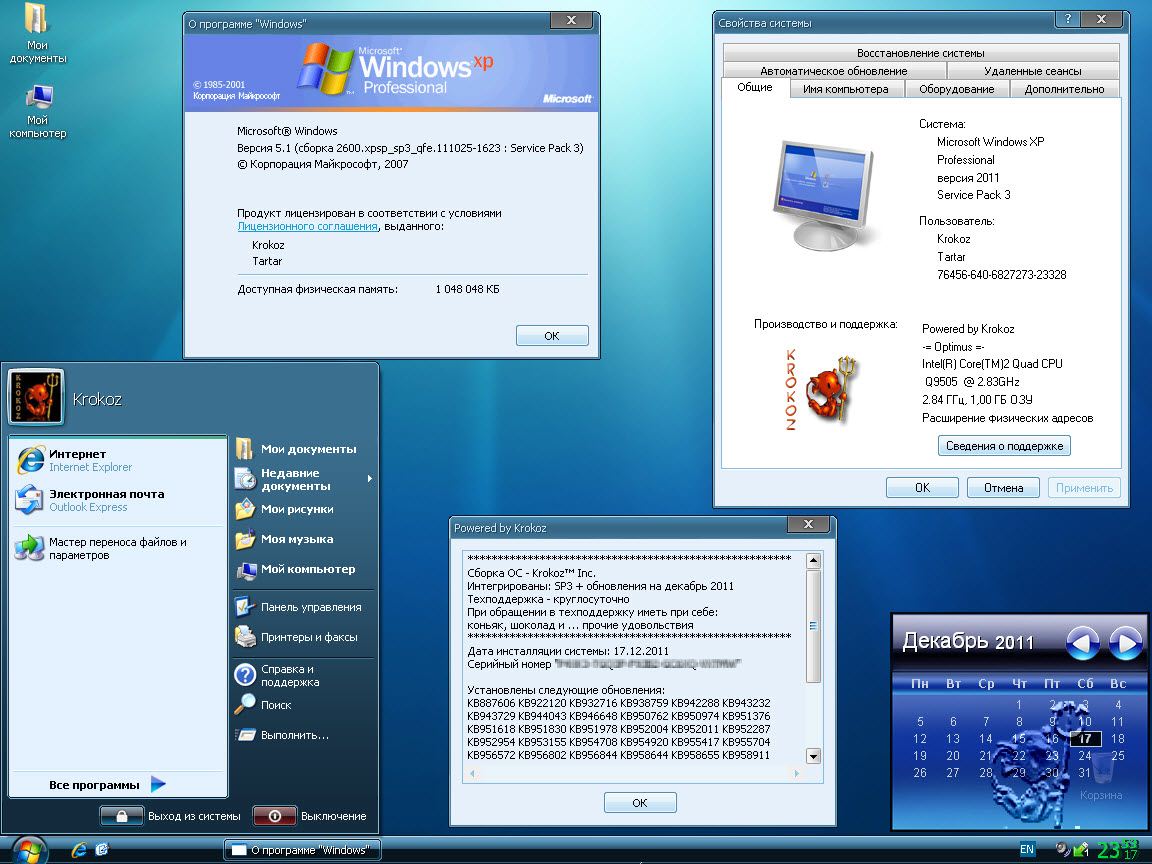Open Мой компьютер desktop icon
This screenshot has height=864, width=1152.
pyautogui.click(x=38, y=110)
